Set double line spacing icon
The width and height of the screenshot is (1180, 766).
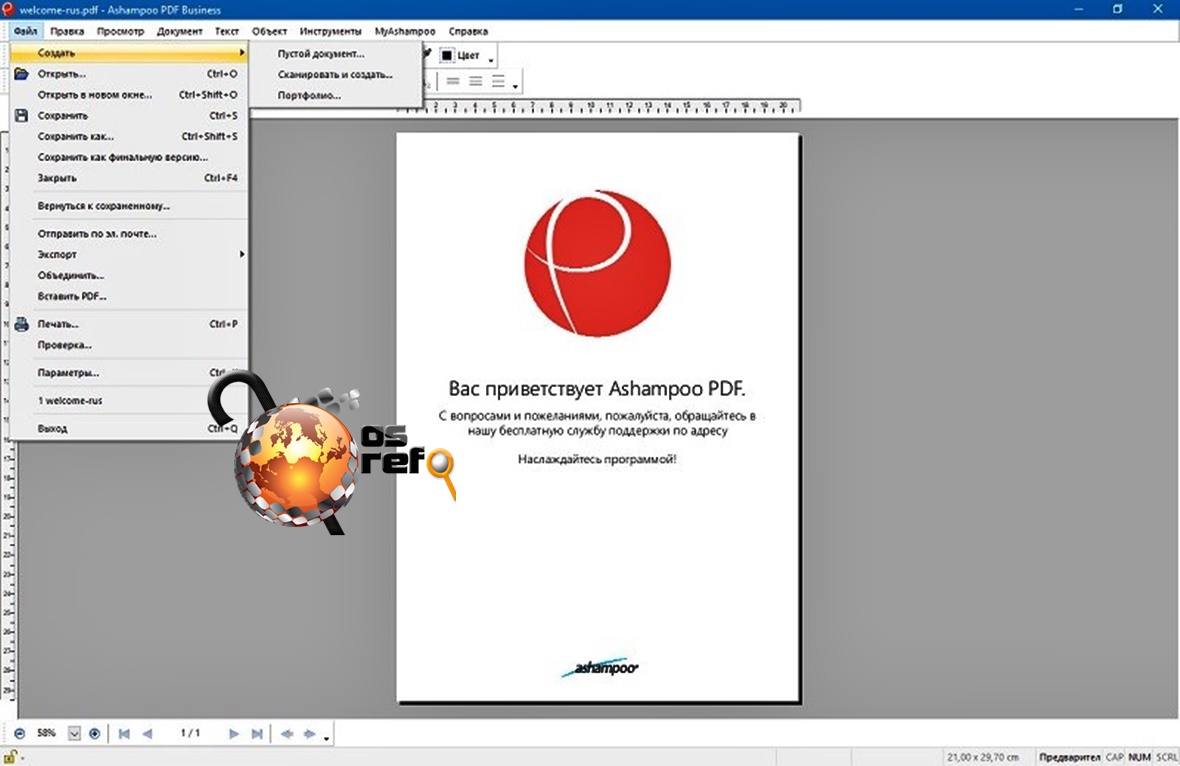click(498, 81)
